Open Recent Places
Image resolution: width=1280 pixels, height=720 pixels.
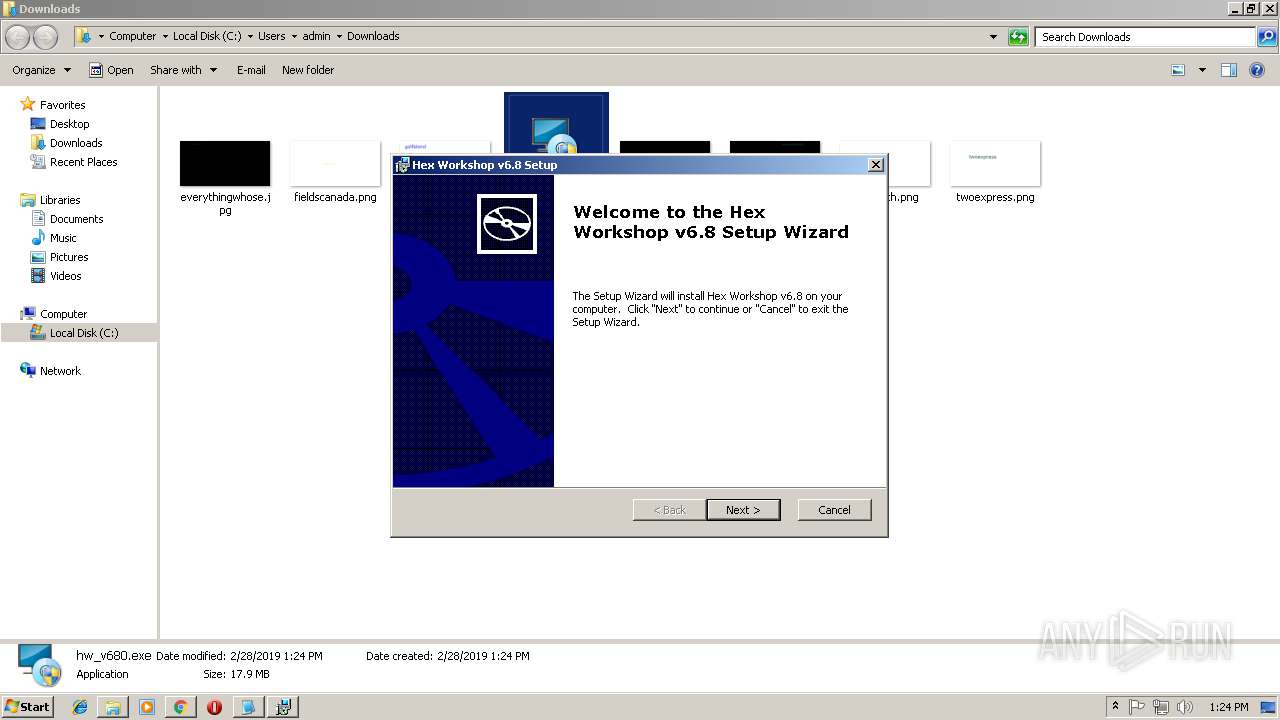click(83, 162)
